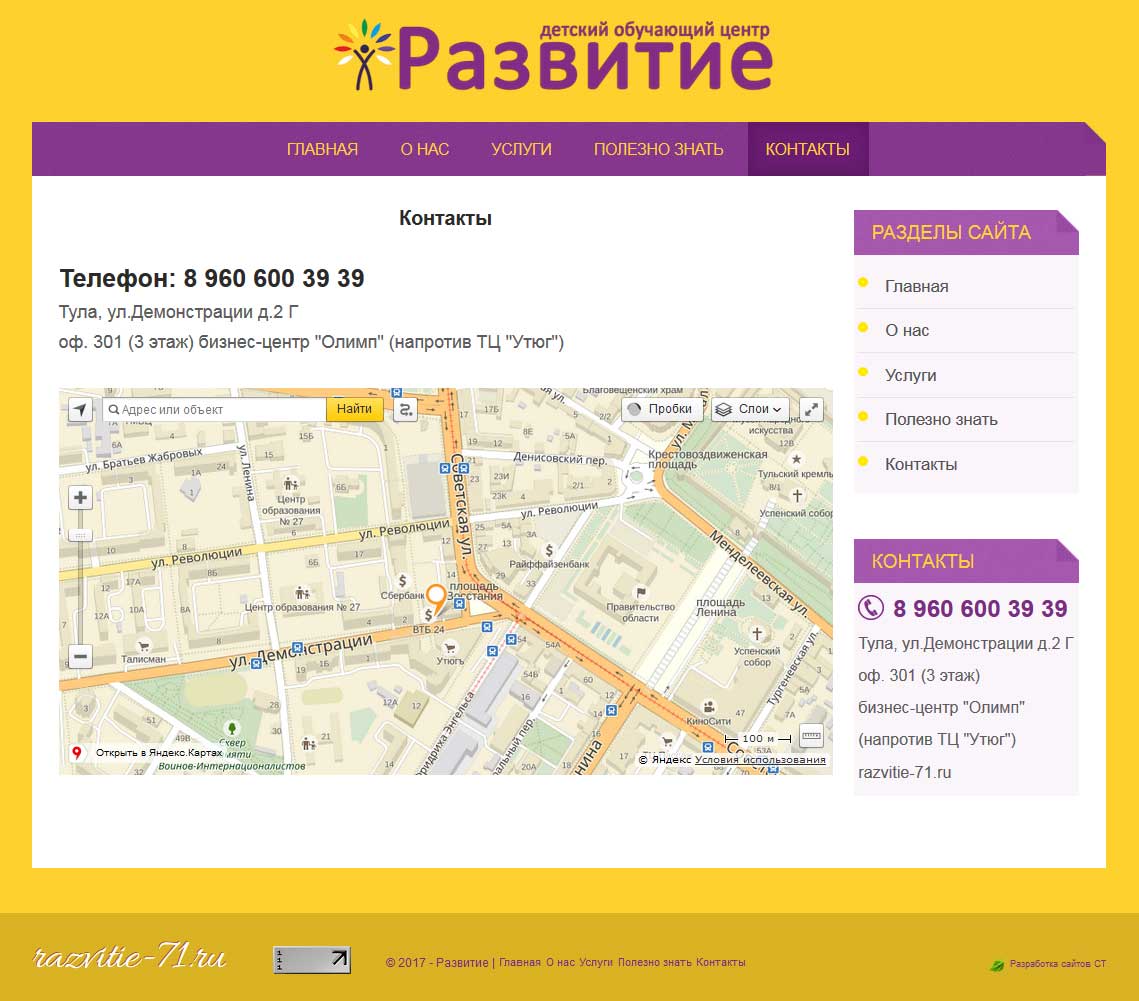The width and height of the screenshot is (1139, 1001).
Task: Open УСЛУГИ in the navigation bar
Action: tap(522, 149)
